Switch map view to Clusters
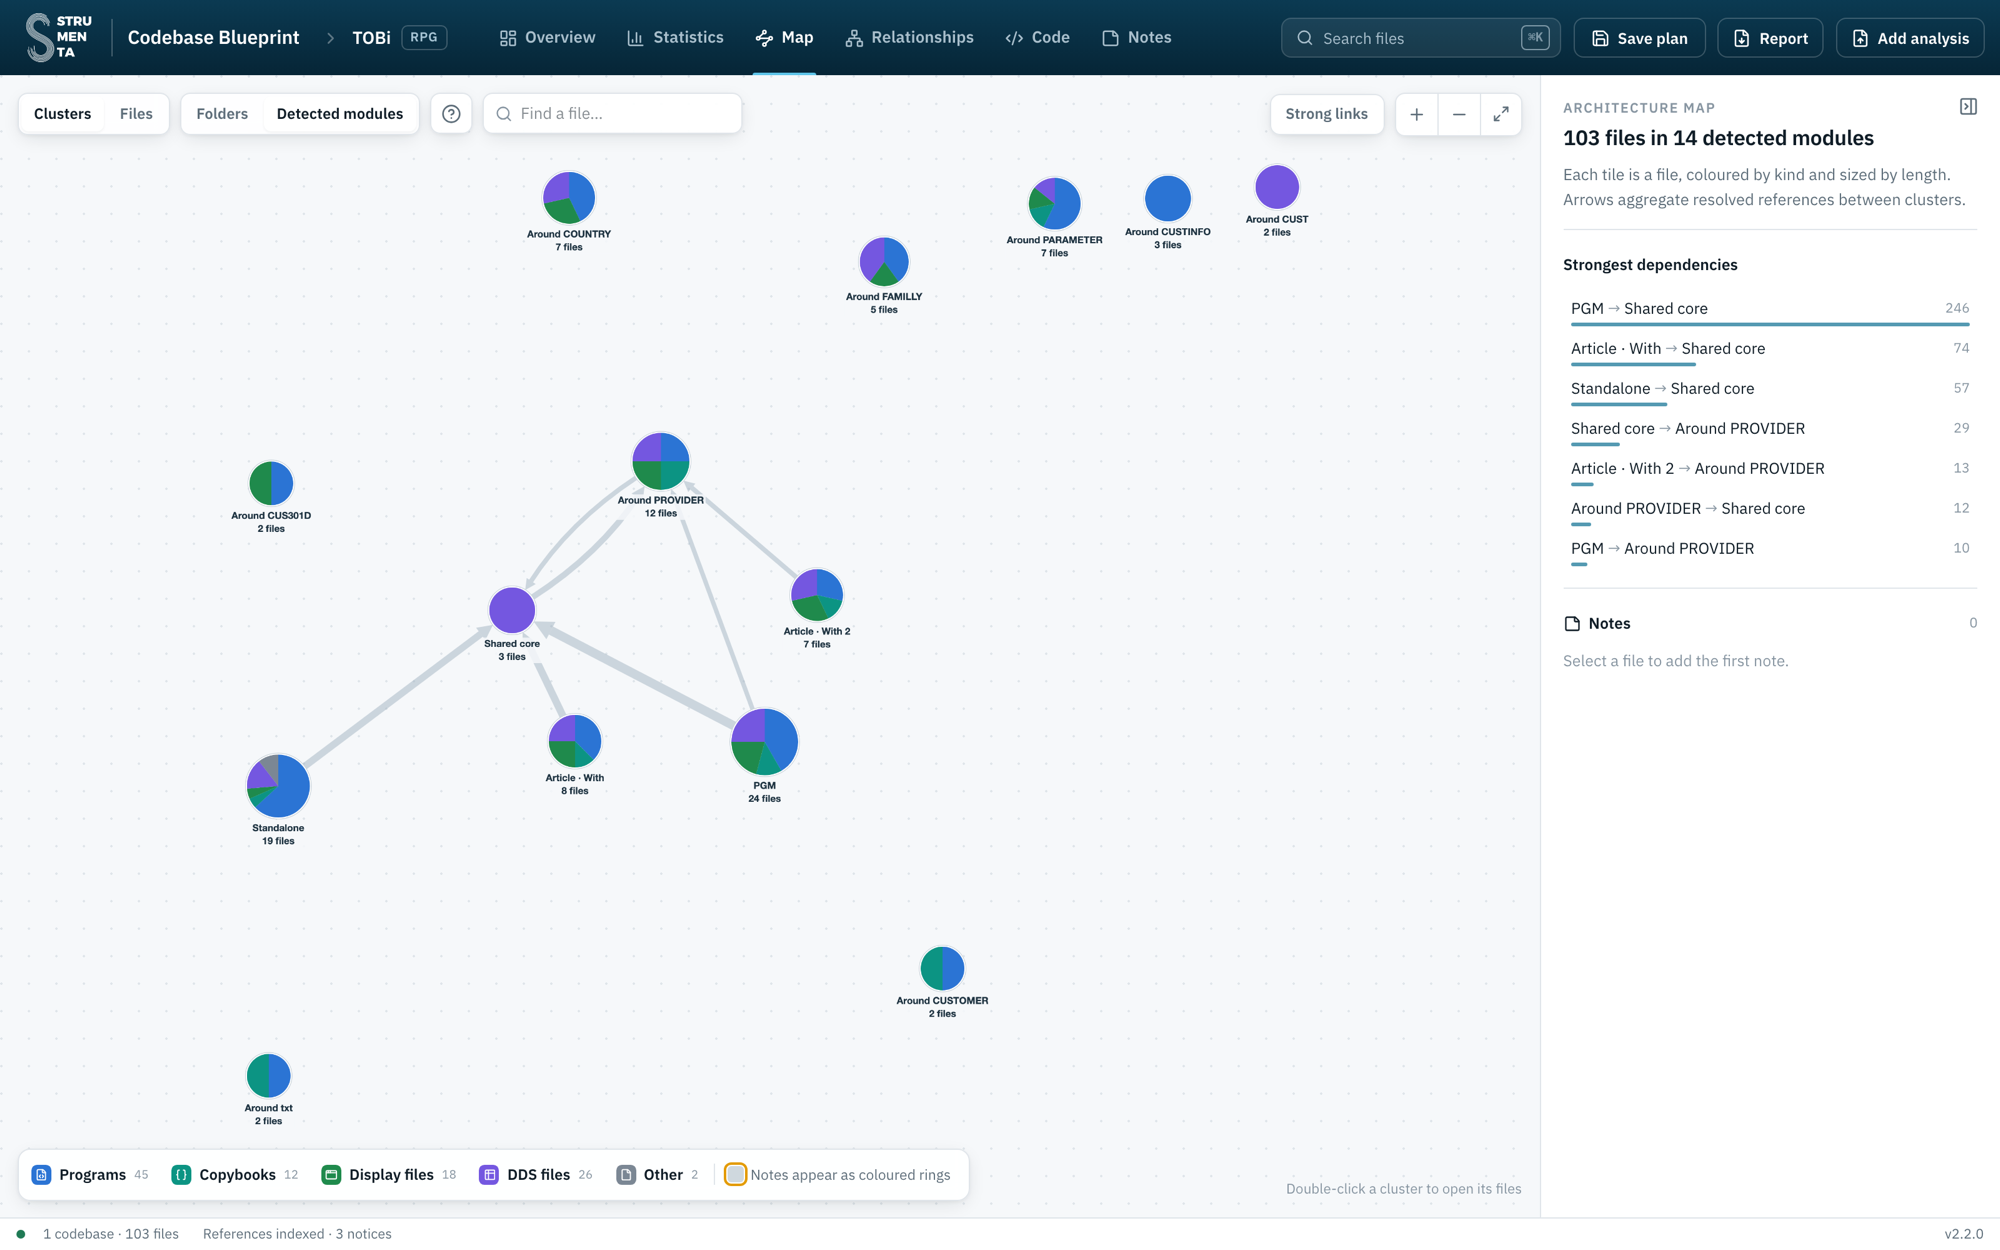The width and height of the screenshot is (2000, 1250). (62, 114)
